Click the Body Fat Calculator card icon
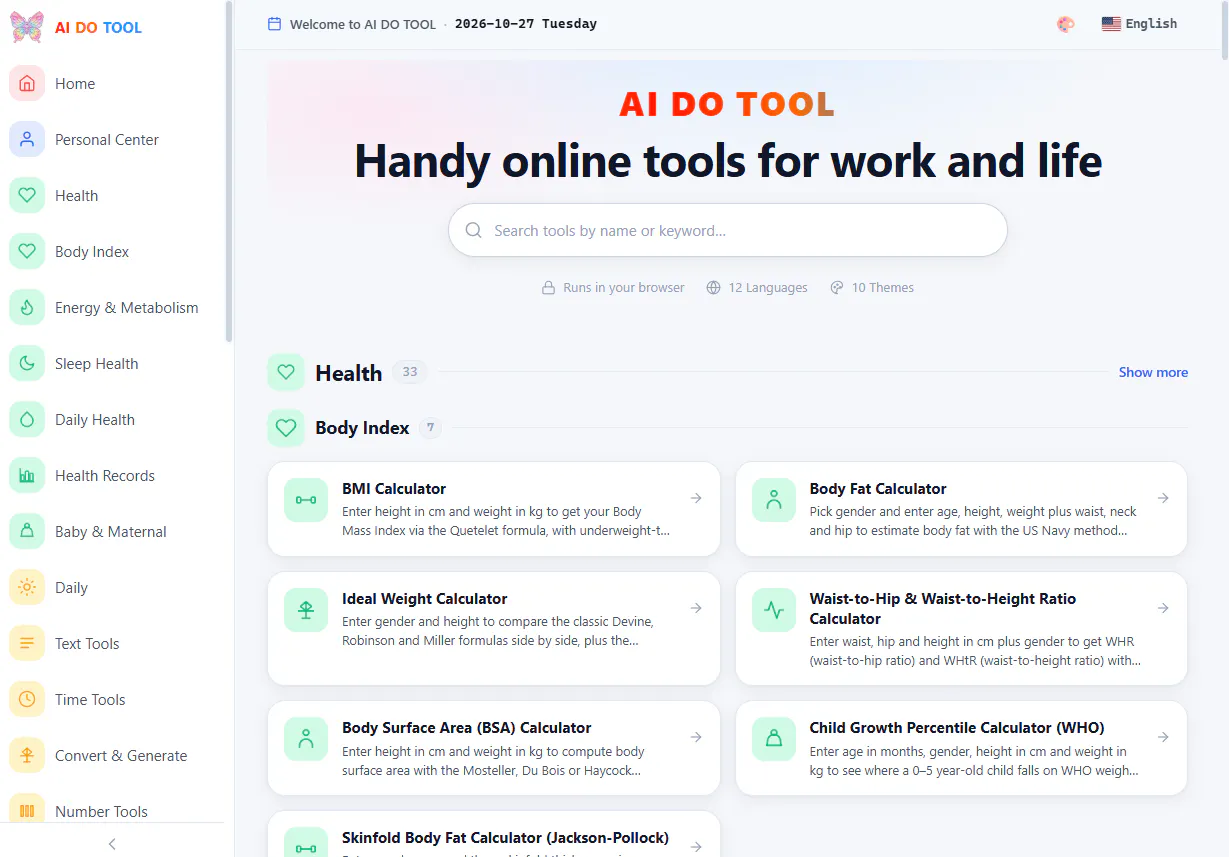The width and height of the screenshot is (1229, 857). click(774, 499)
